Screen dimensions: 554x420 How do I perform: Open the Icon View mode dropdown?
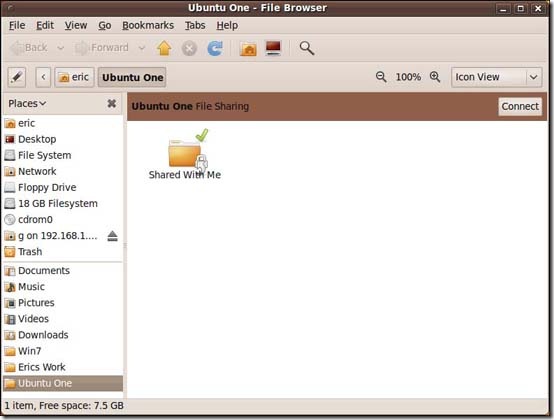496,77
